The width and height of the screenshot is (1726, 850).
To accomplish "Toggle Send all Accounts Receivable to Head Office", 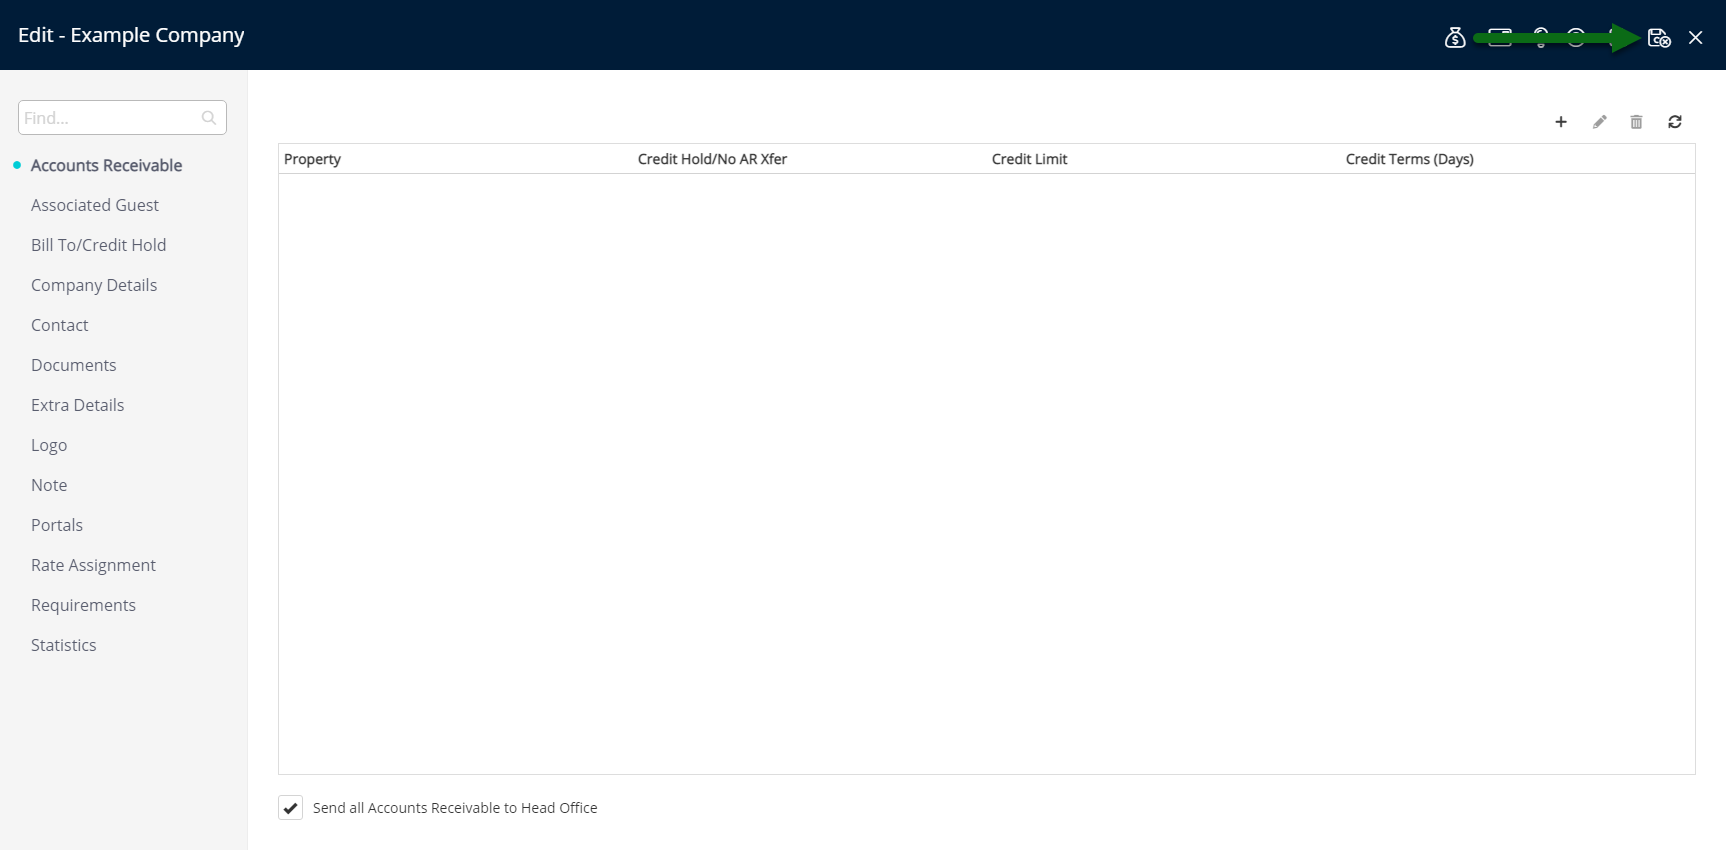I will (290, 808).
